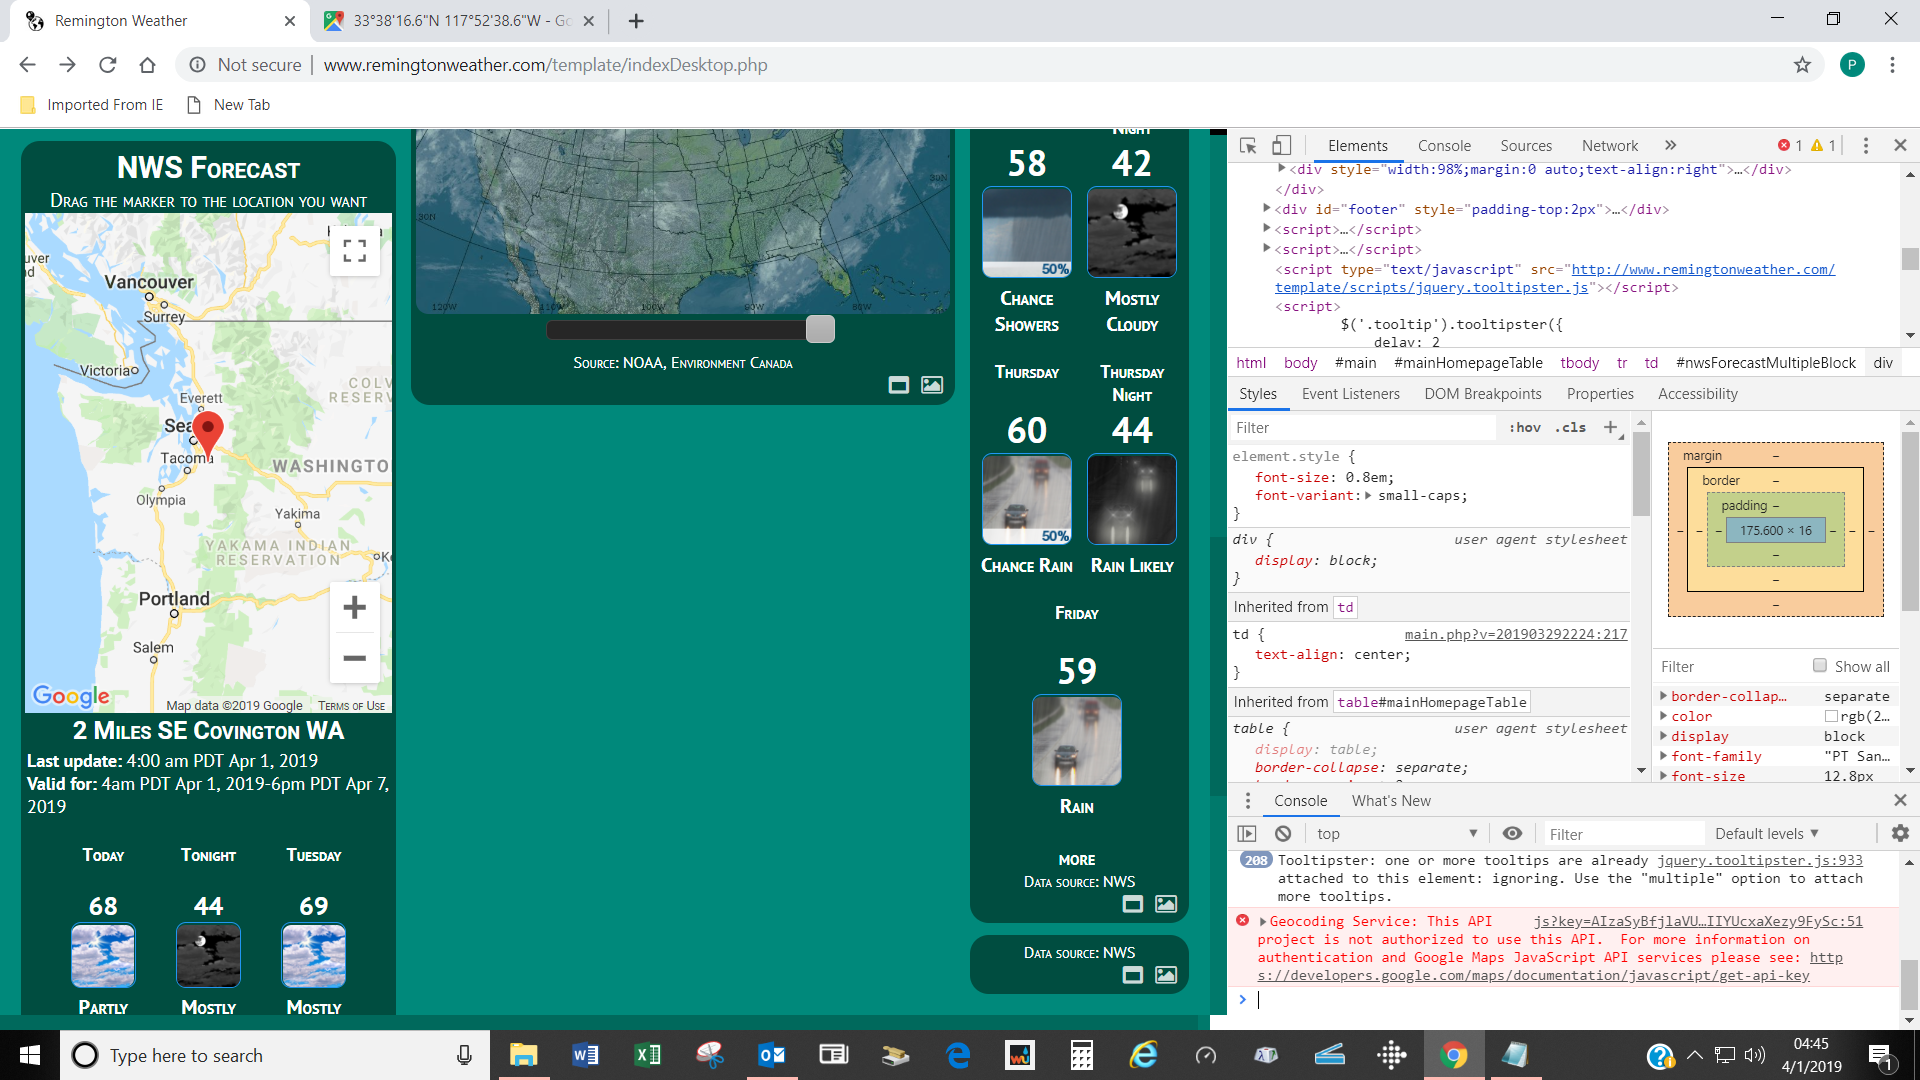The height and width of the screenshot is (1080, 1920).
Task: Create live expression eye icon
Action: [1513, 834]
